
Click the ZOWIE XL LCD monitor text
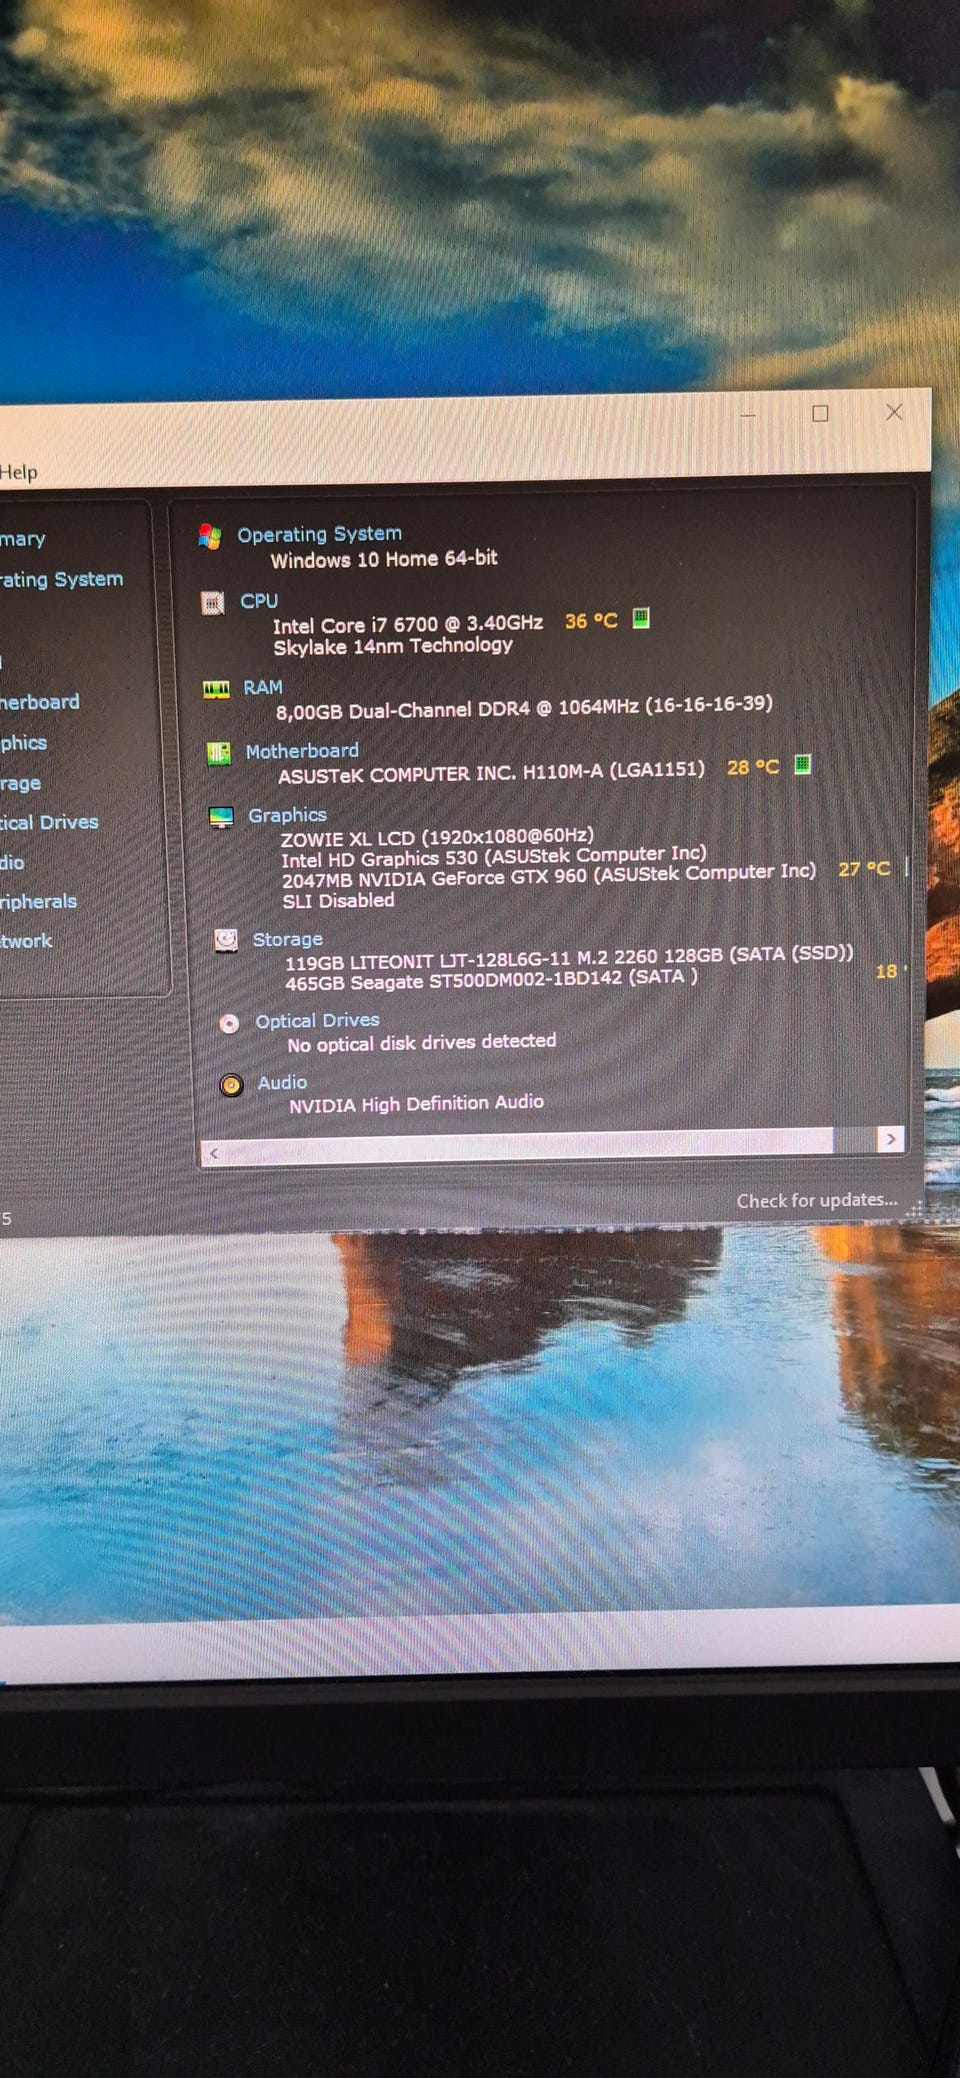coord(437,836)
